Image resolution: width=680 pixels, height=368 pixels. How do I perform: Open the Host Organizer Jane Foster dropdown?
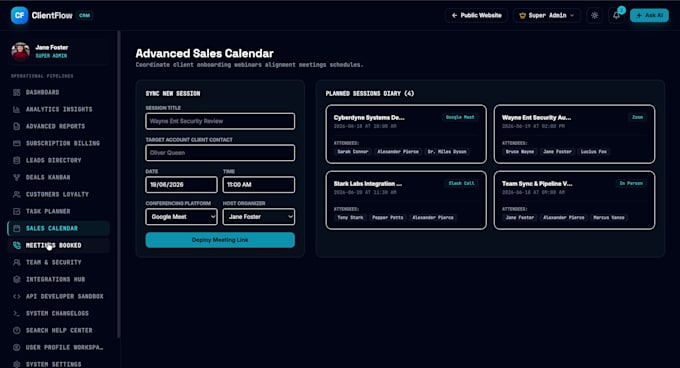[x=259, y=217]
